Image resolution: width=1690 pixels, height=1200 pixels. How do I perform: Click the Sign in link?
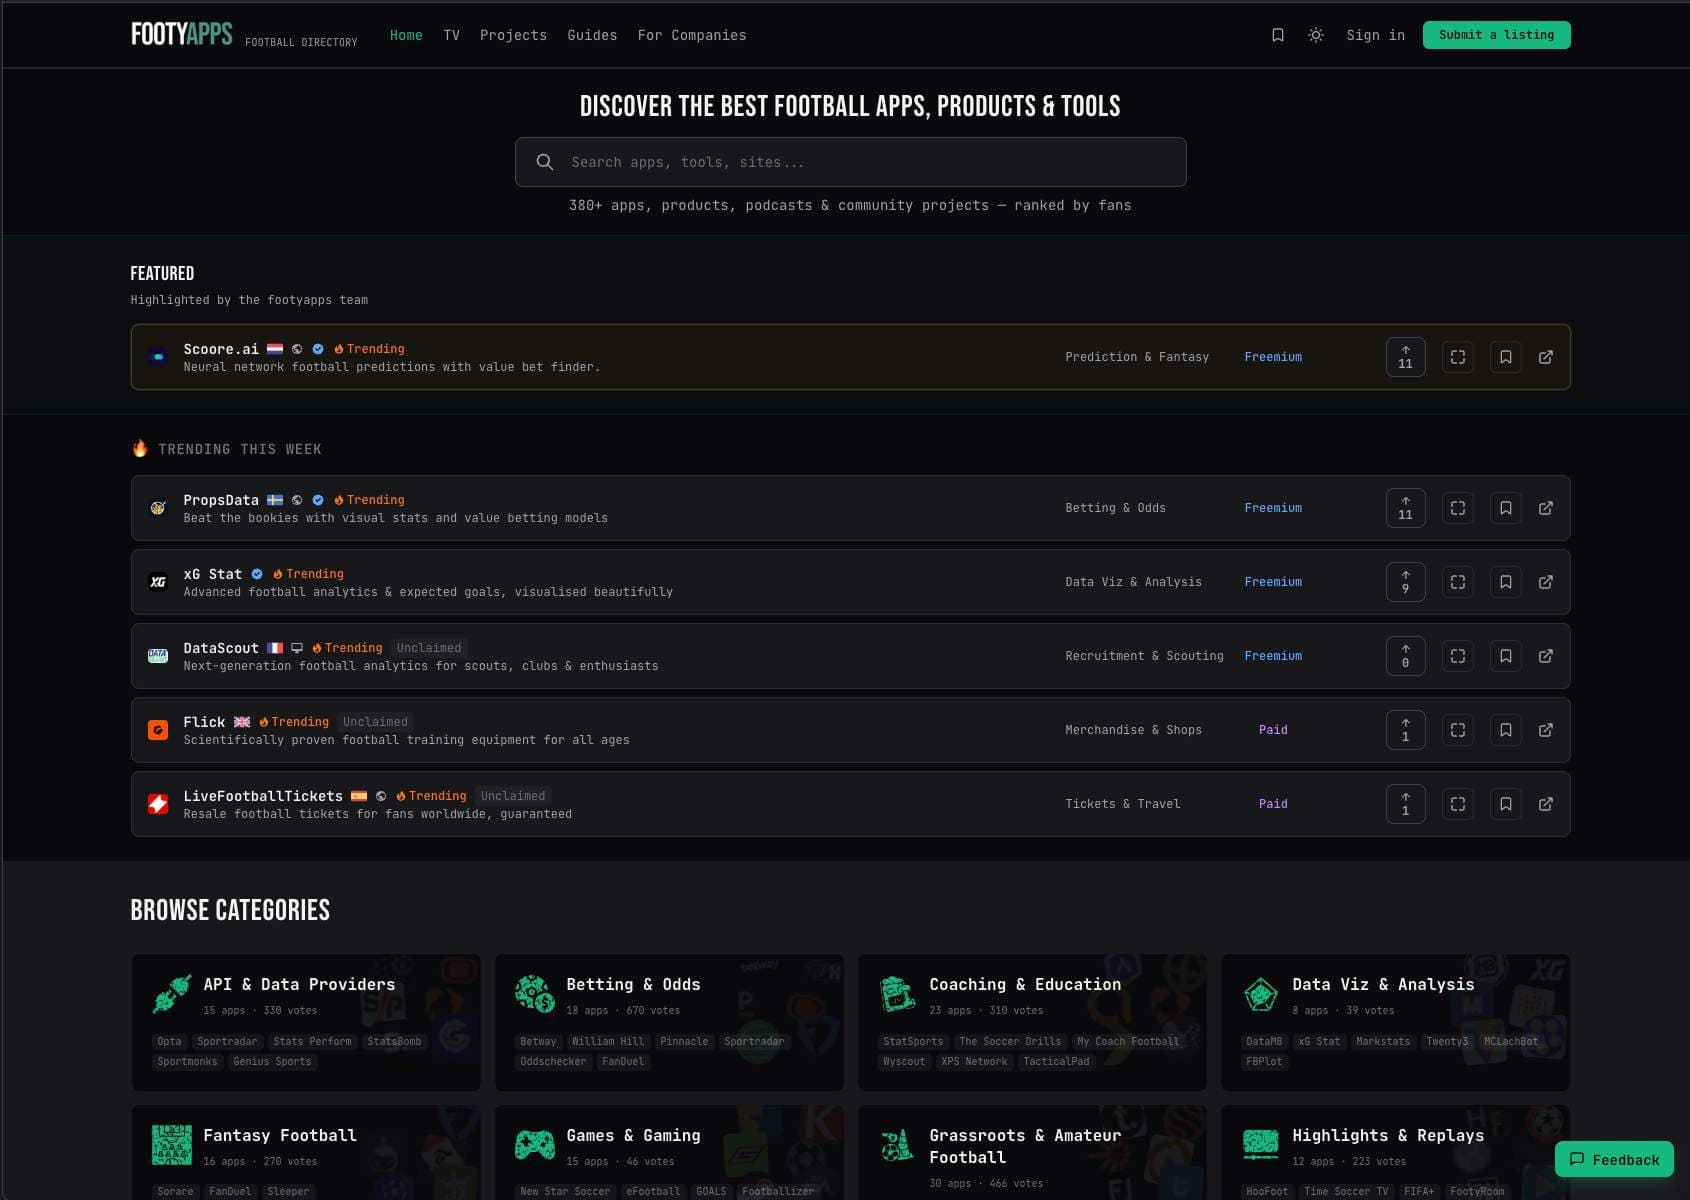point(1375,35)
